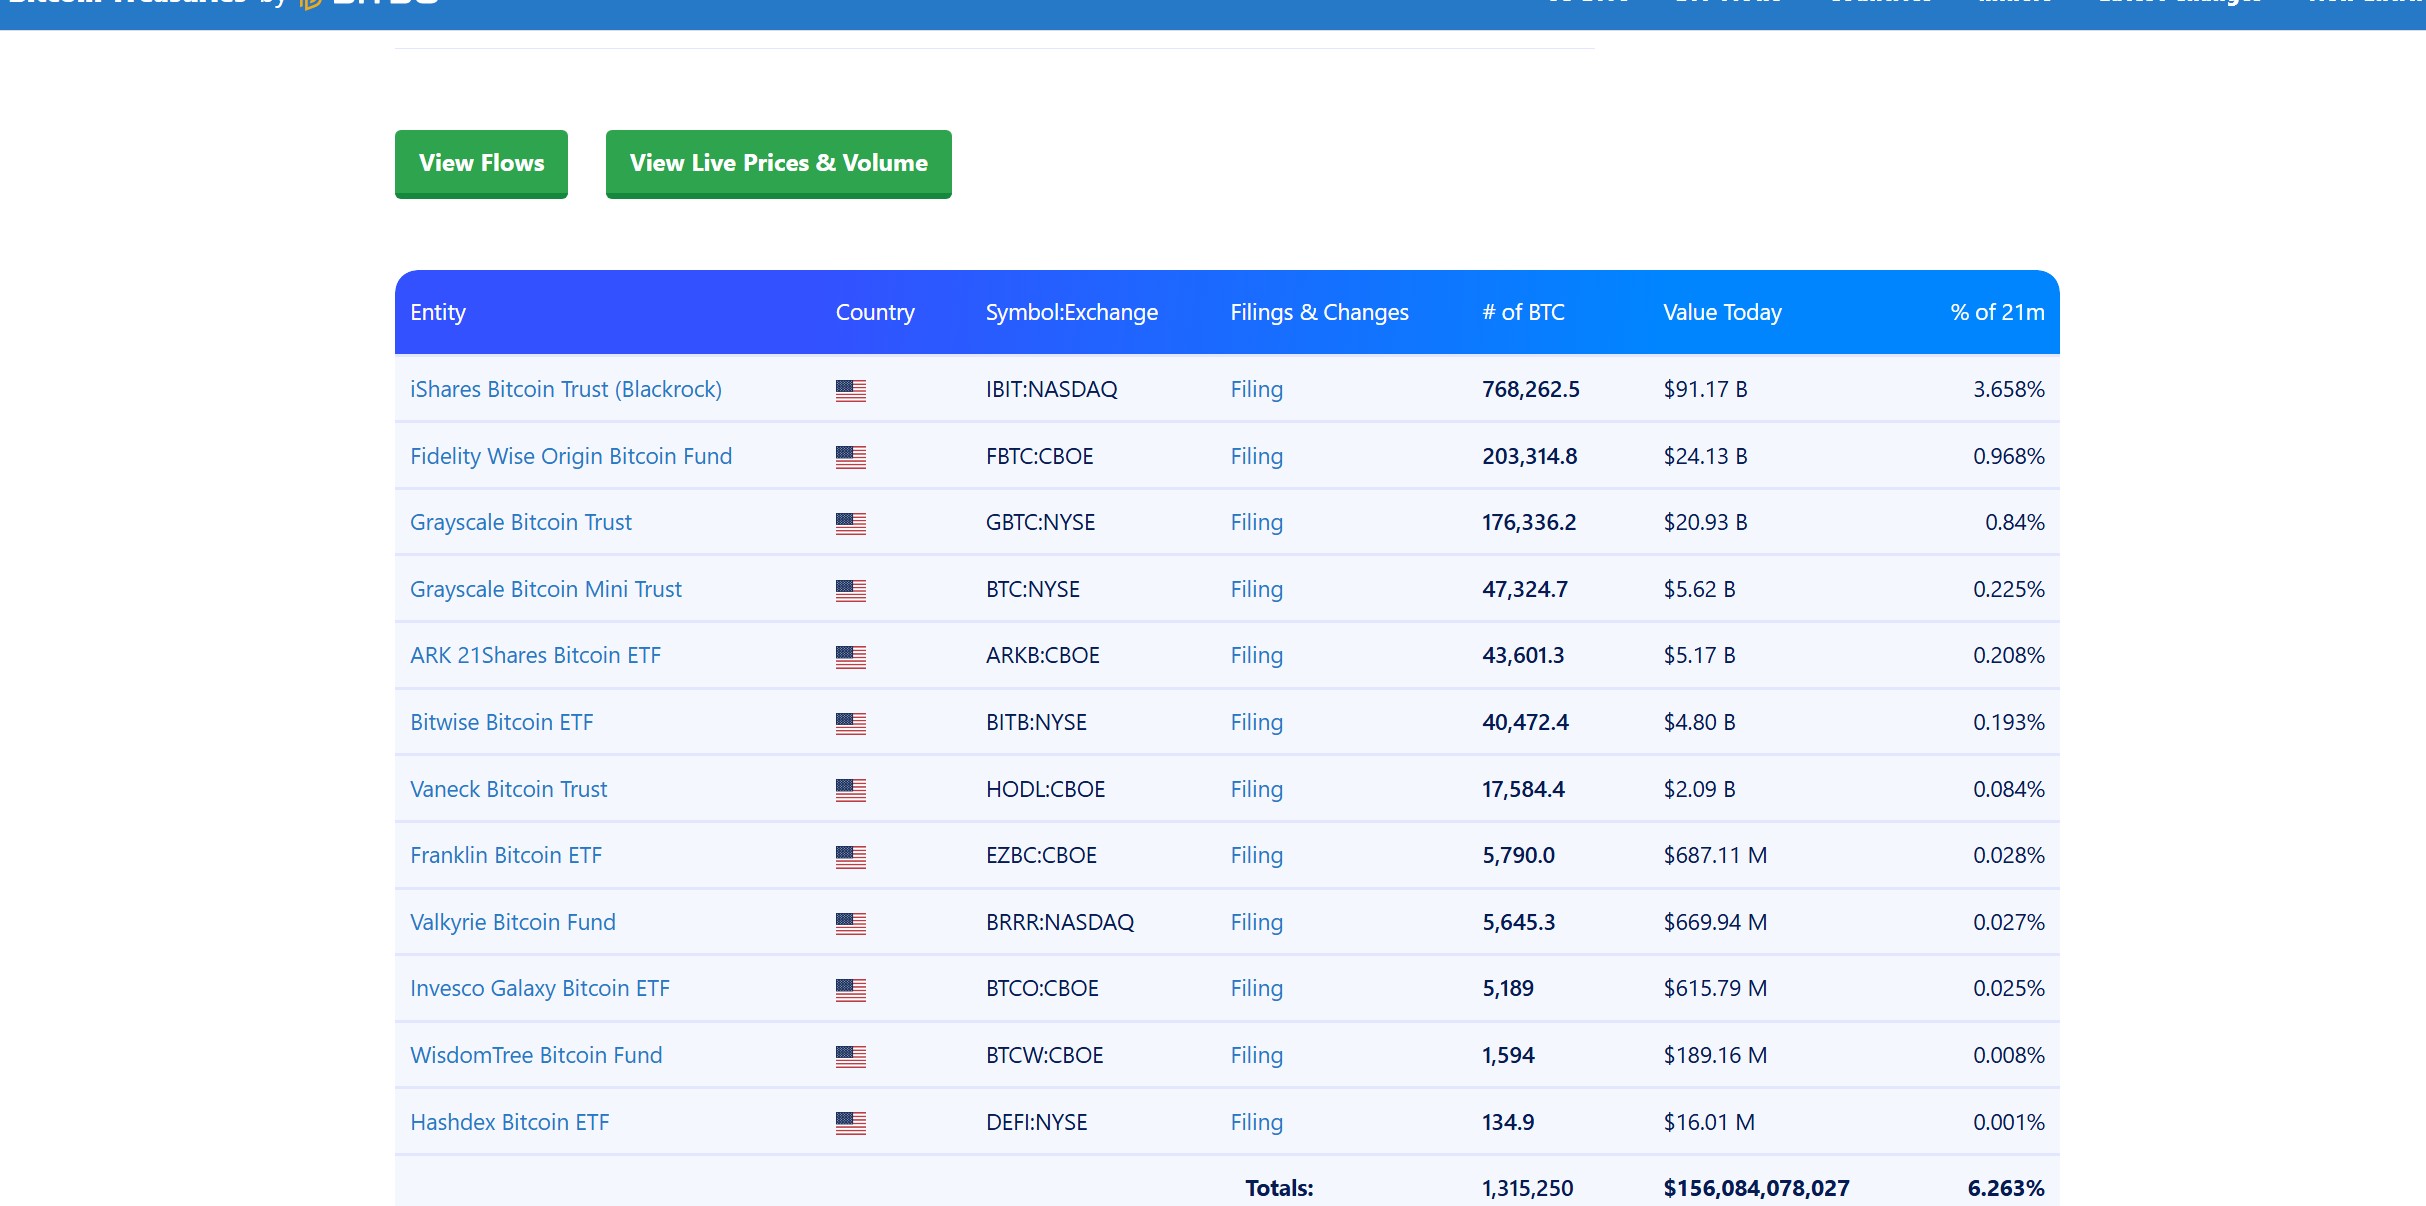Image resolution: width=2426 pixels, height=1206 pixels.
Task: Click US flag in ARK 21Shares row
Action: click(850, 656)
